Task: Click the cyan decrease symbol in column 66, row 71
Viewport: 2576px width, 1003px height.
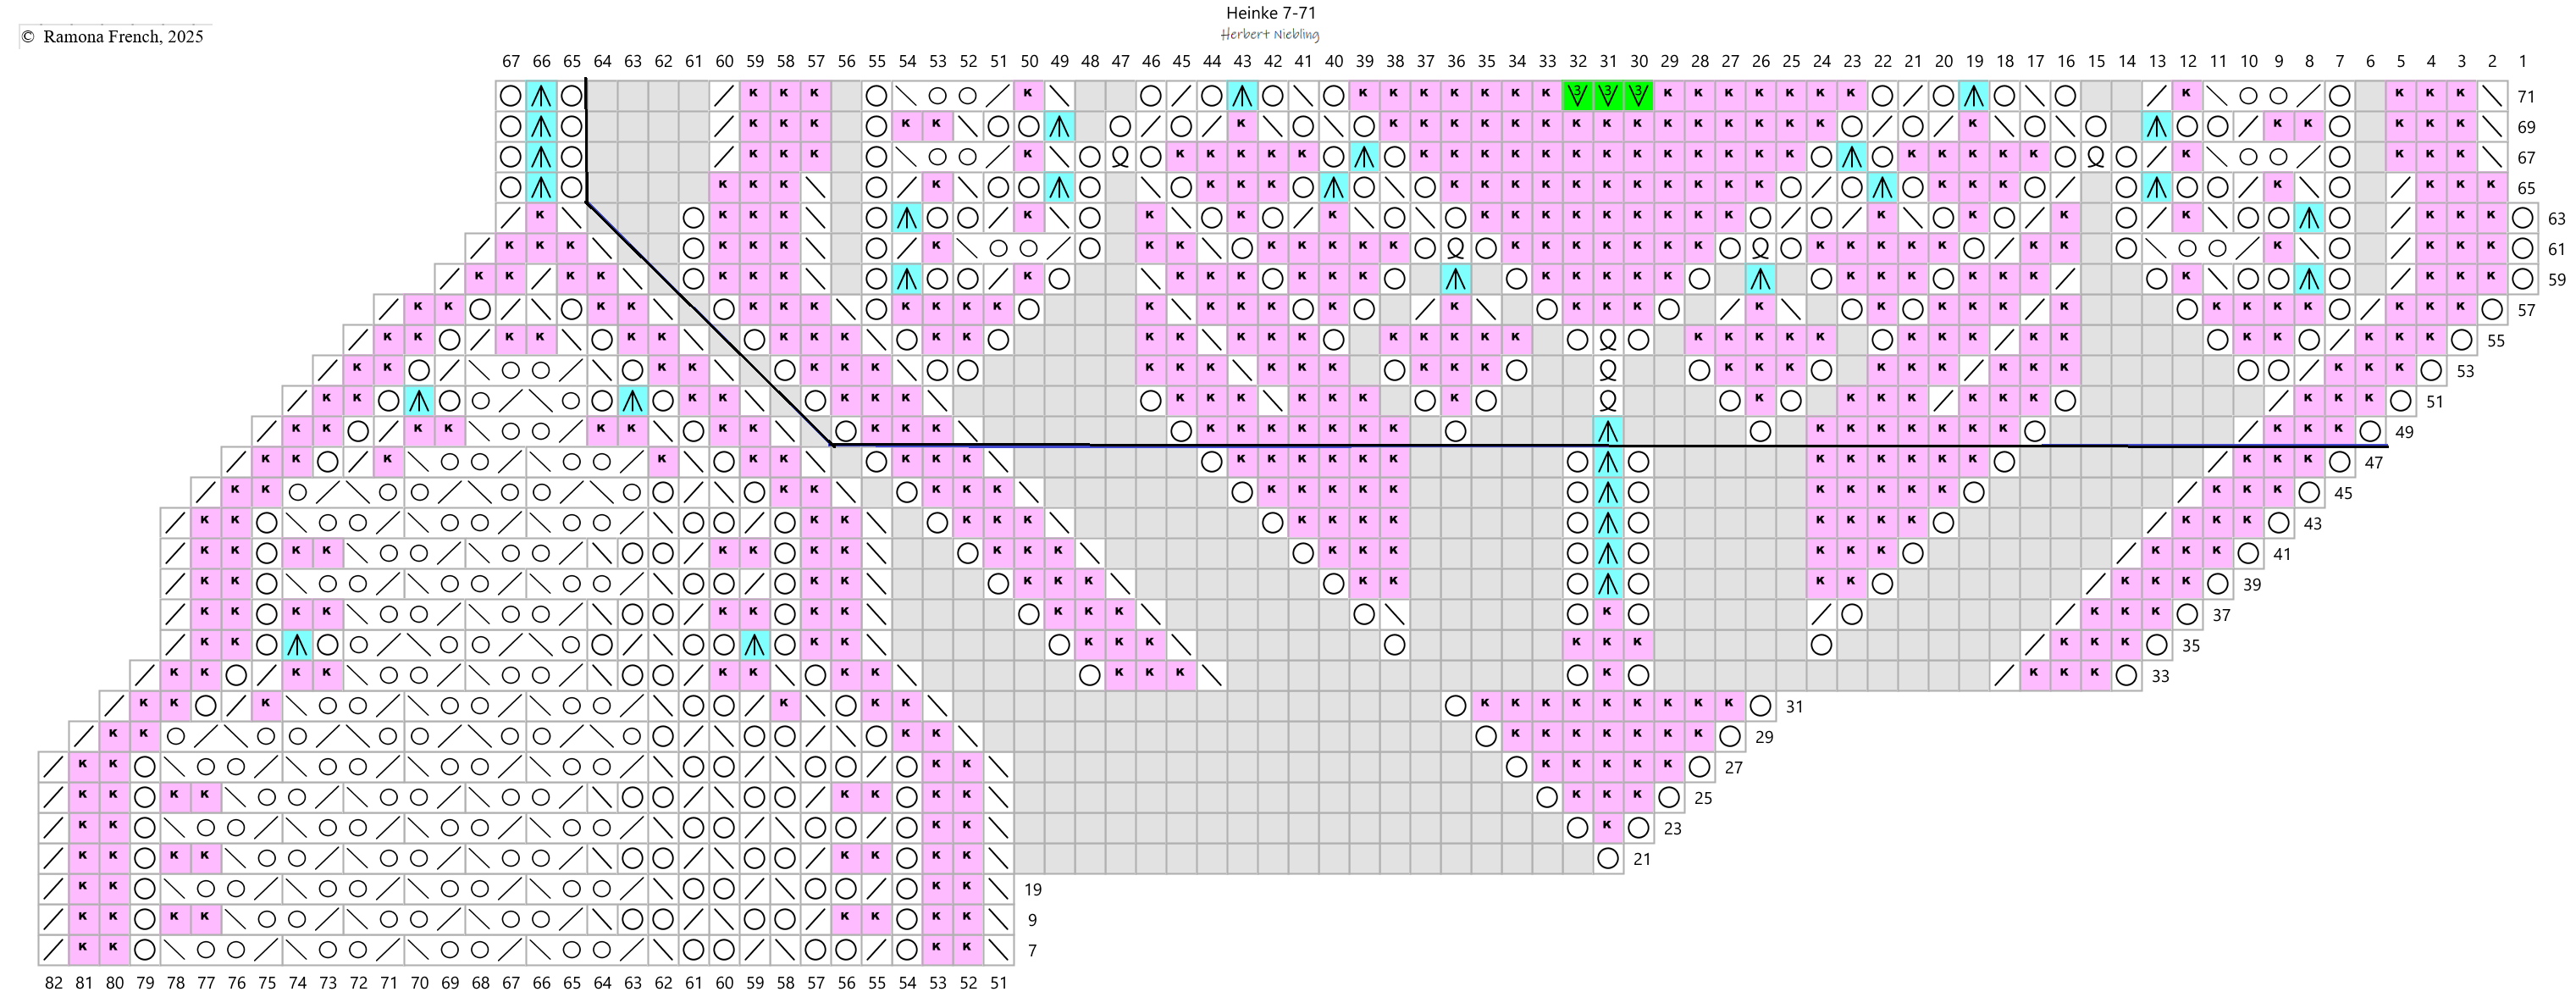Action: tap(541, 96)
